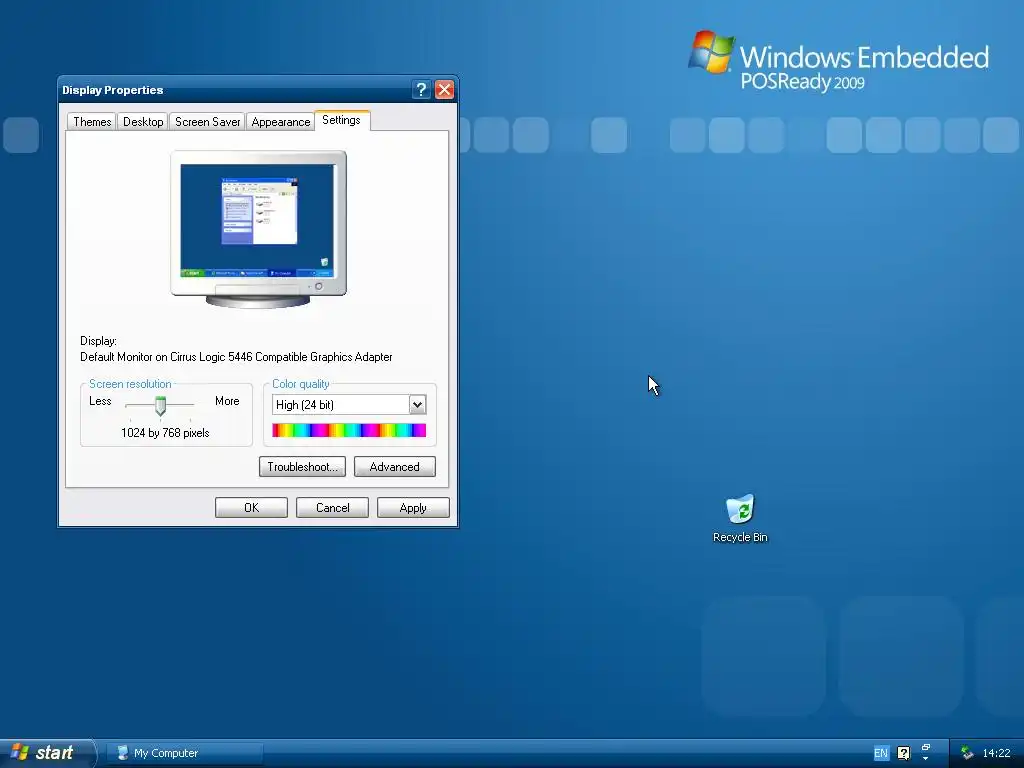Go to the Appearance tab

[281, 121]
